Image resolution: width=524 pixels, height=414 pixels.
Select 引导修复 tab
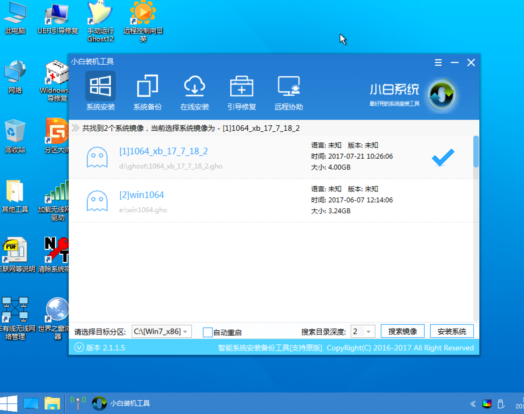coord(242,91)
